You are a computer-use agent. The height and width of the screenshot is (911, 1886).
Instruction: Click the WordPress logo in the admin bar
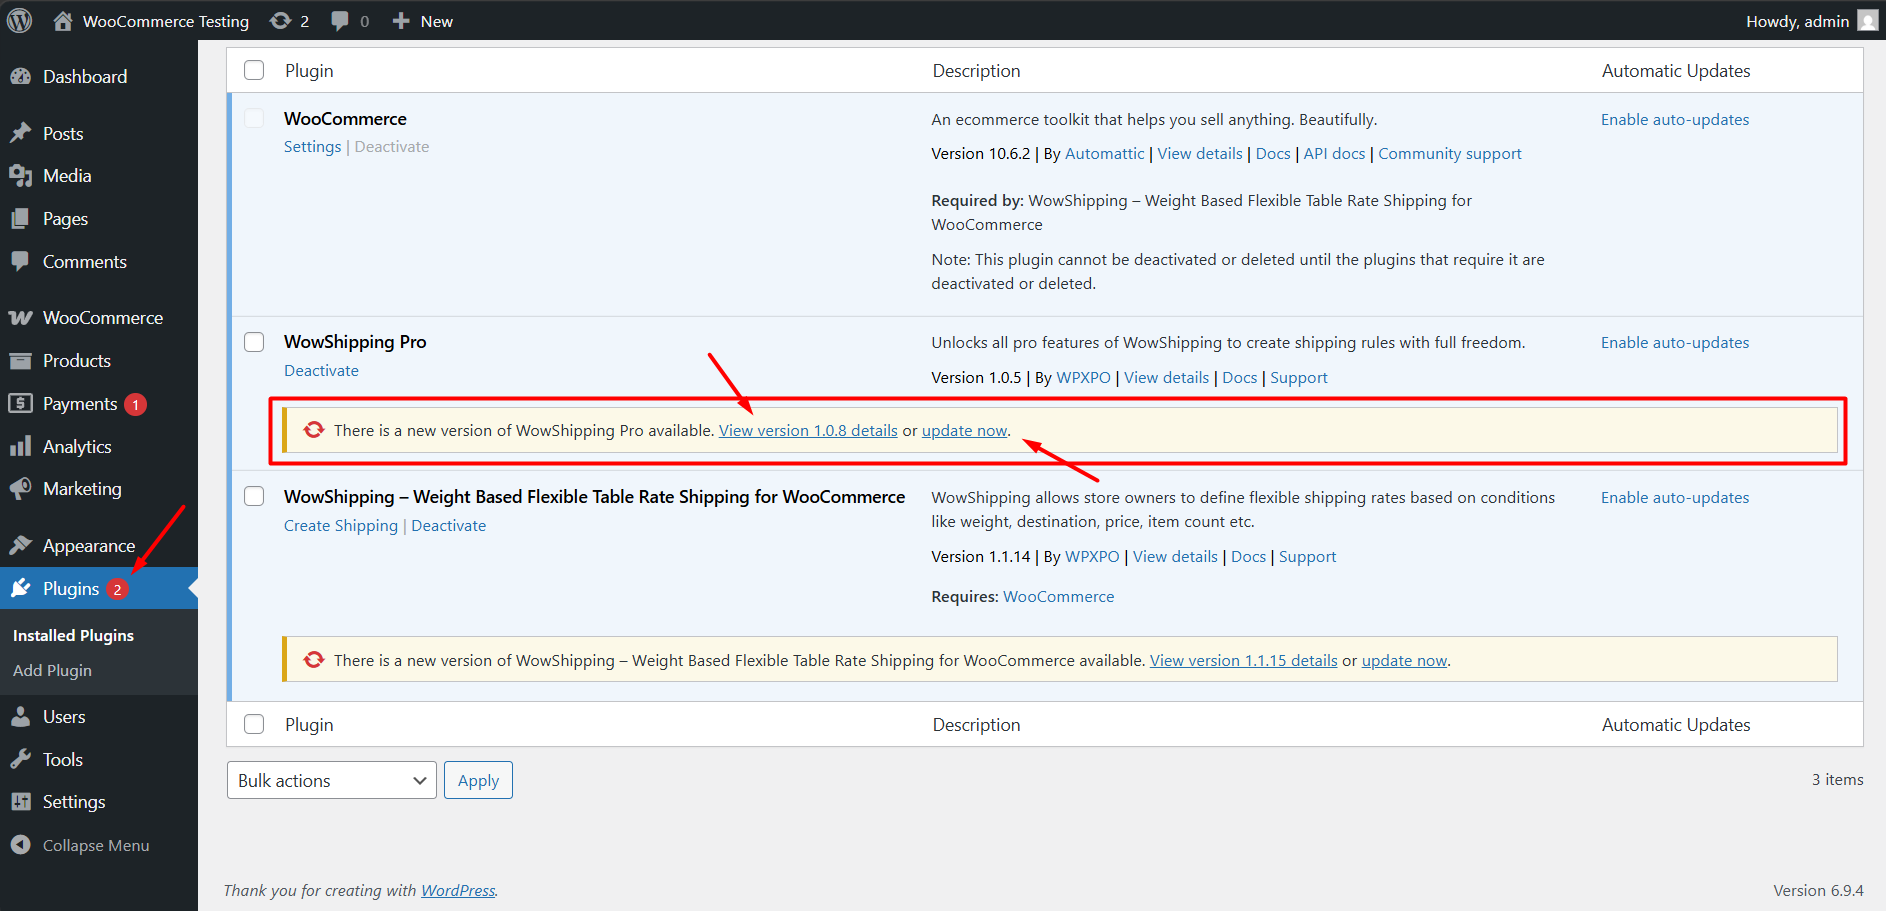pos(19,20)
